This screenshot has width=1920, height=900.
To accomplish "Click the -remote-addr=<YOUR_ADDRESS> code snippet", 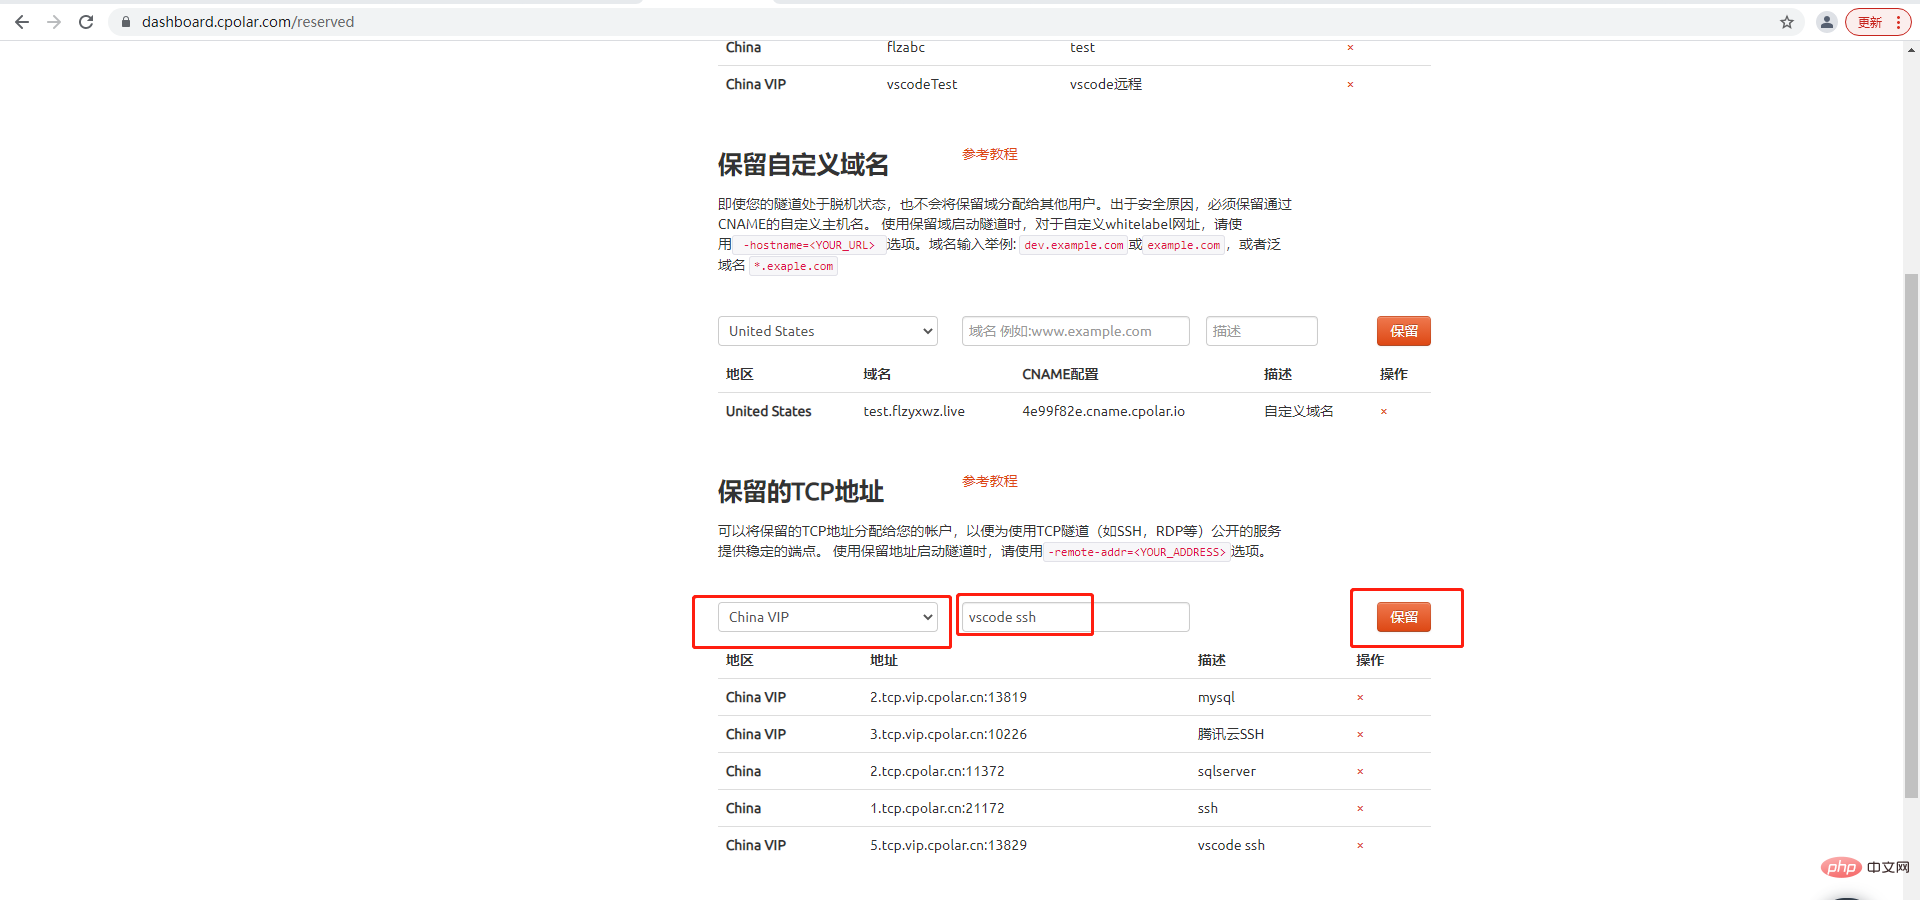I will click(1137, 552).
